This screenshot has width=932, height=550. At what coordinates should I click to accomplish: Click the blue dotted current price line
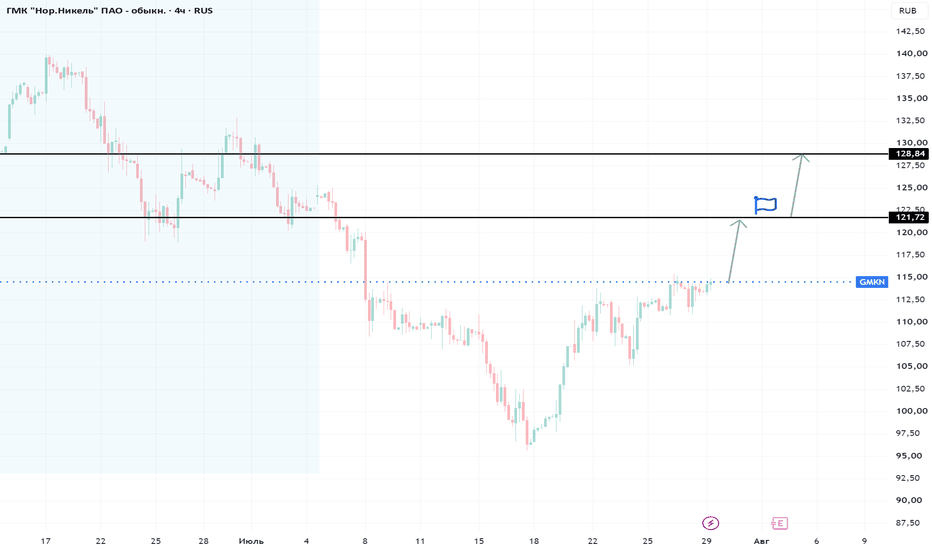(427, 282)
